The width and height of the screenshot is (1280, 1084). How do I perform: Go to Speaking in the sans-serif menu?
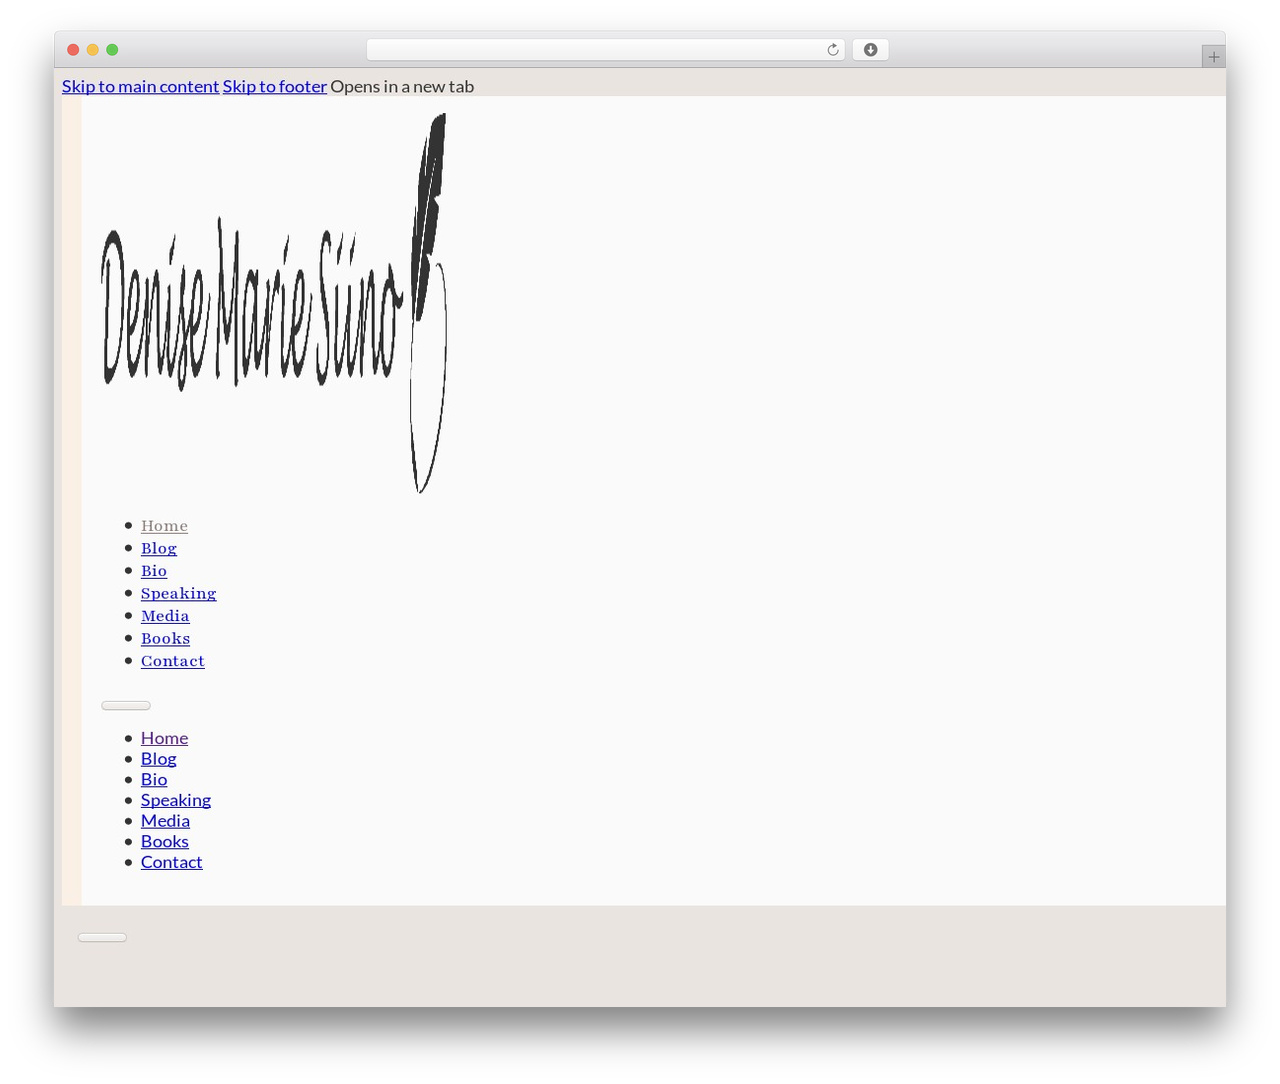click(176, 800)
